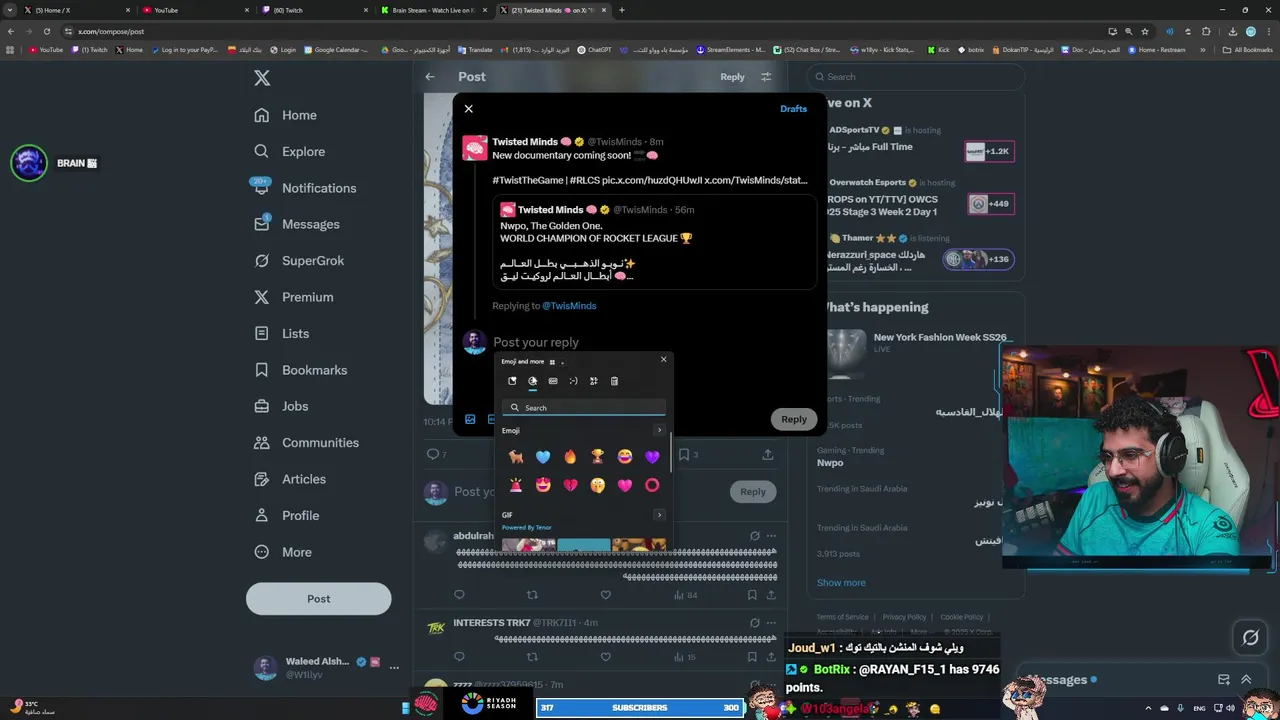The width and height of the screenshot is (1280, 720).
Task: Expand the More menu in sidebar
Action: point(283,552)
